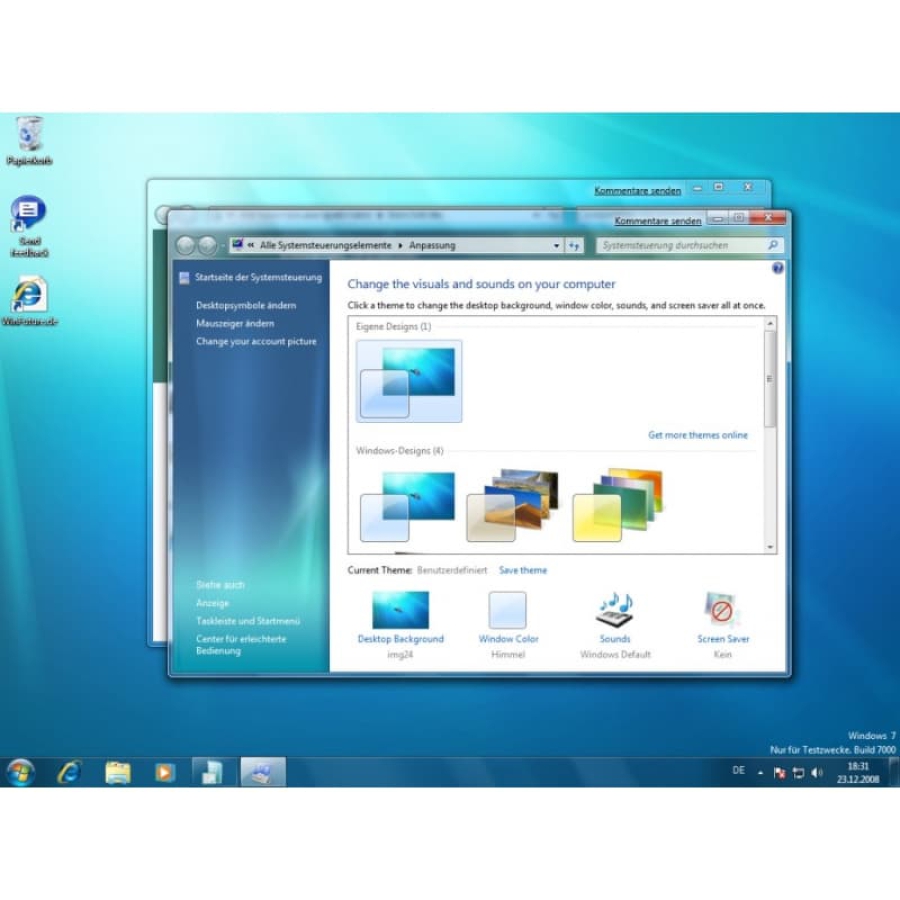The height and width of the screenshot is (900, 900).
Task: Click Kommentare senden in the back window
Action: point(638,191)
